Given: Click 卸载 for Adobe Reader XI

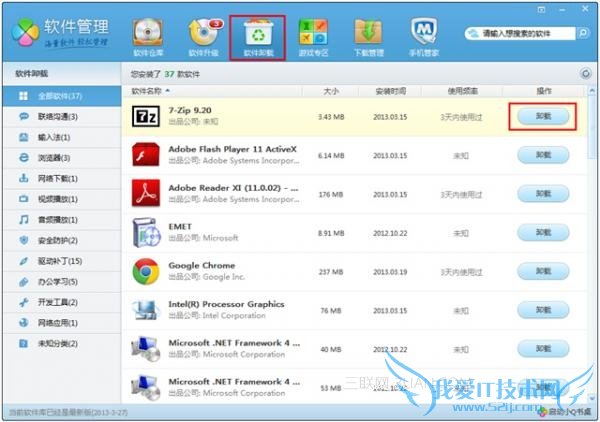Looking at the screenshot, I should tap(543, 194).
